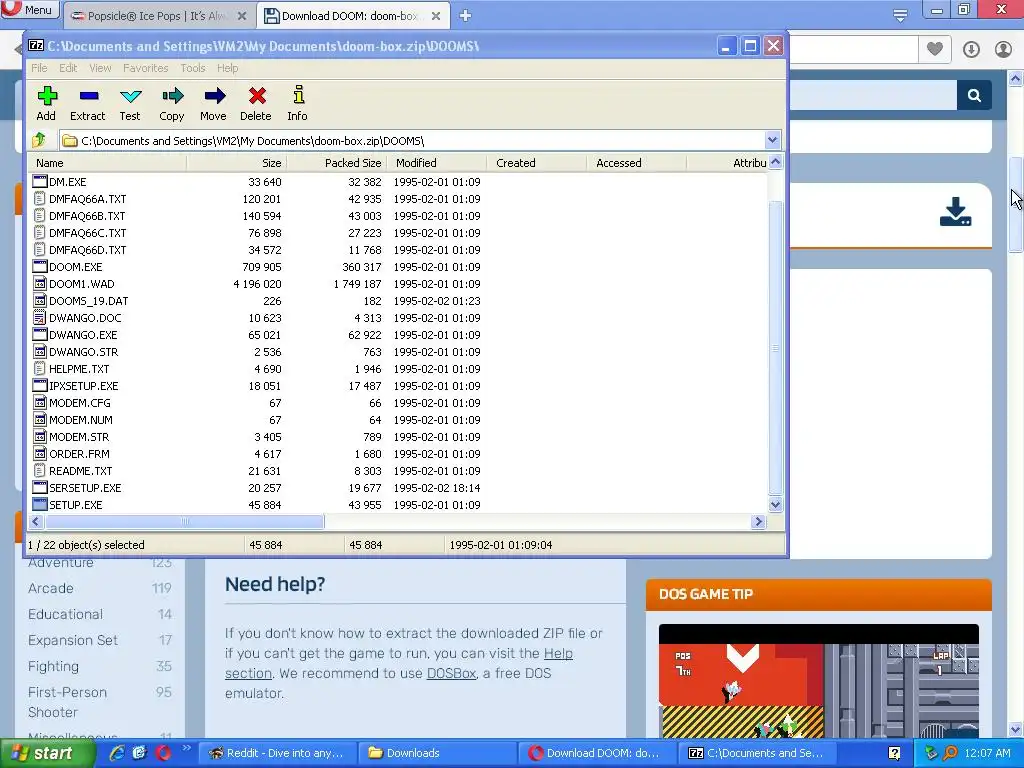Open the File menu in 7-Zip
This screenshot has height=768, width=1024.
click(x=39, y=68)
